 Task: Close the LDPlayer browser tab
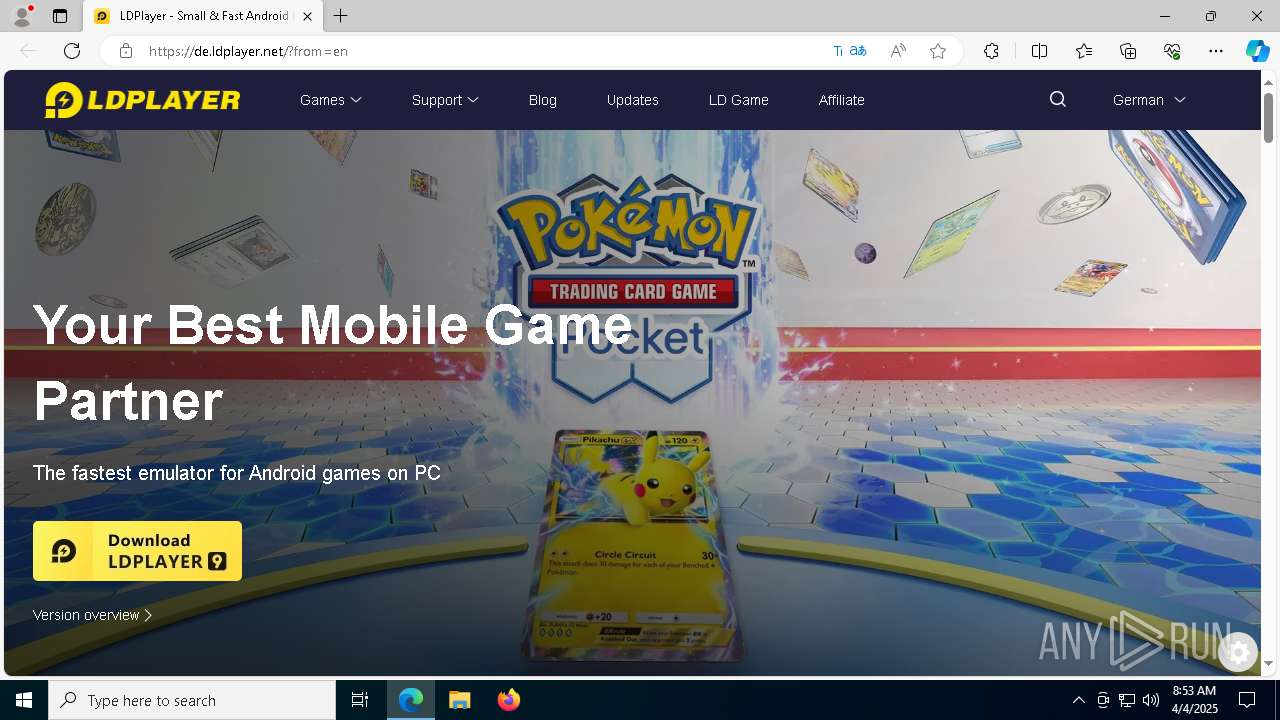307,16
